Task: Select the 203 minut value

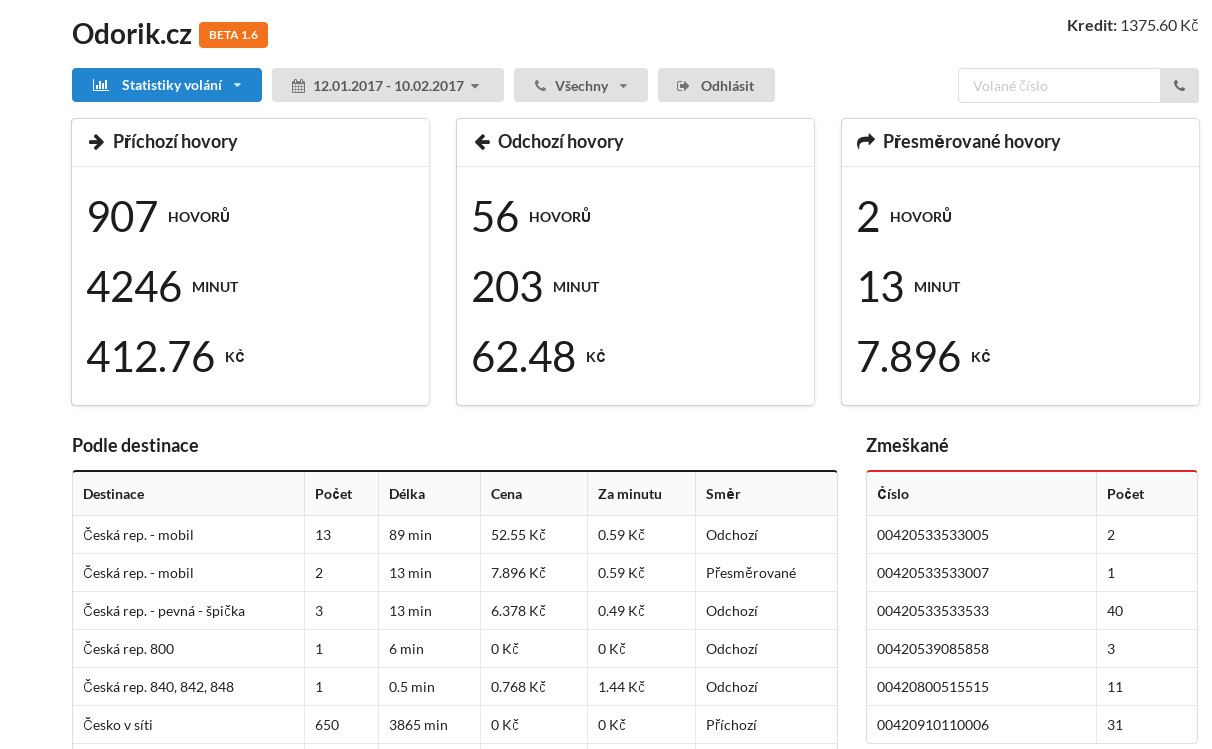Action: tap(507, 287)
